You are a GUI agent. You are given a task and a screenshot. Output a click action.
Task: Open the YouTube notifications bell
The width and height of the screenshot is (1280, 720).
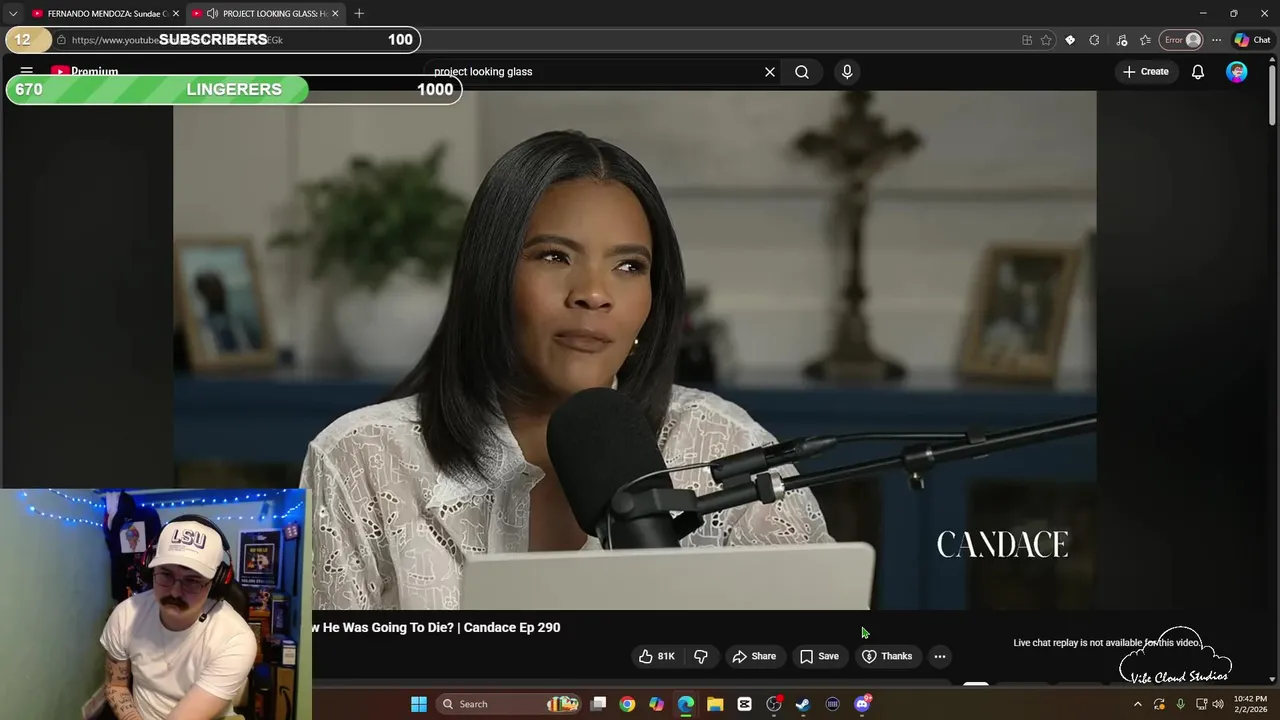click(x=1198, y=72)
